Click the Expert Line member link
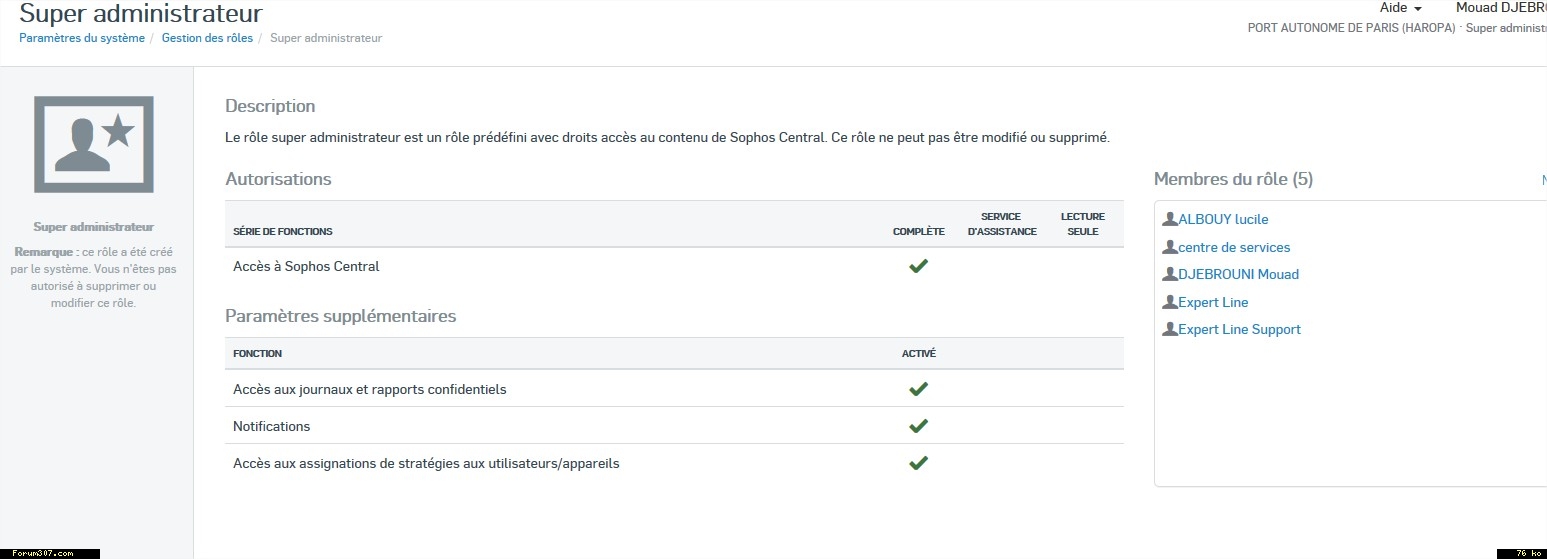This screenshot has width=1547, height=559. coord(1213,302)
